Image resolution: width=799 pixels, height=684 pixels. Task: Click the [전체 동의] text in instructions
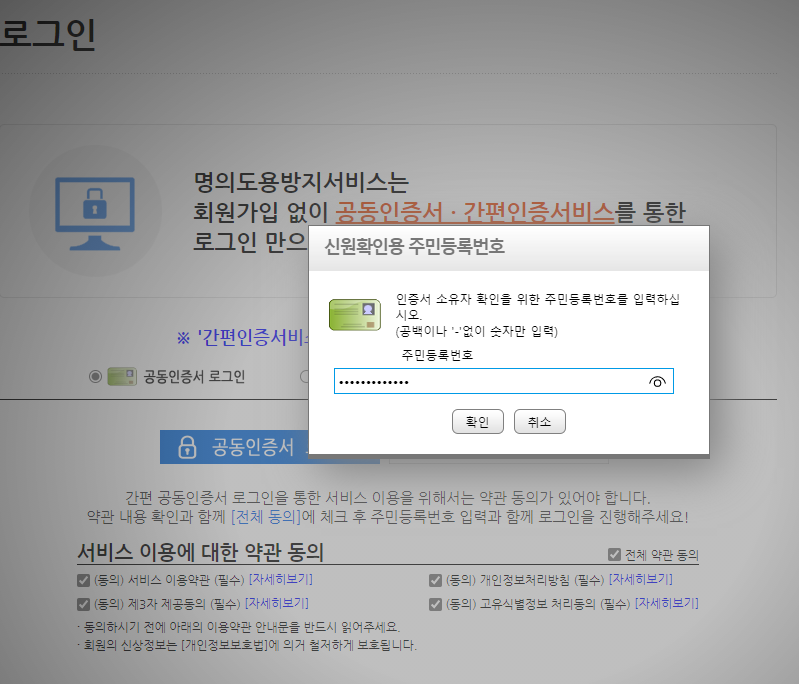pyautogui.click(x=266, y=517)
